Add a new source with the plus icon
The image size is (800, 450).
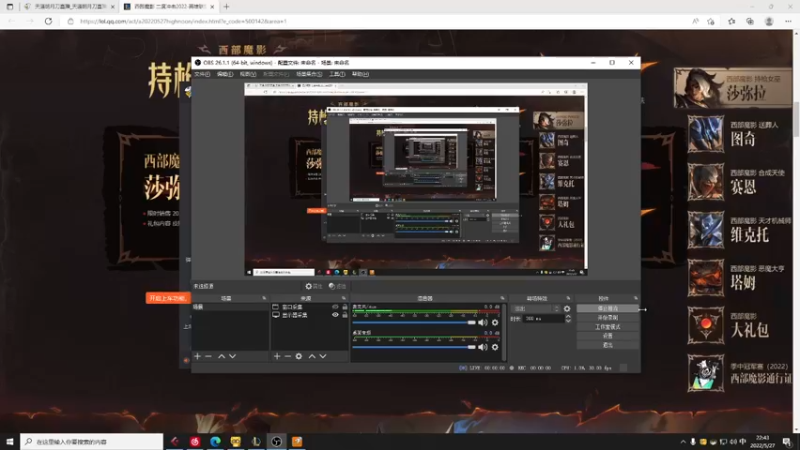pyautogui.click(x=277, y=356)
